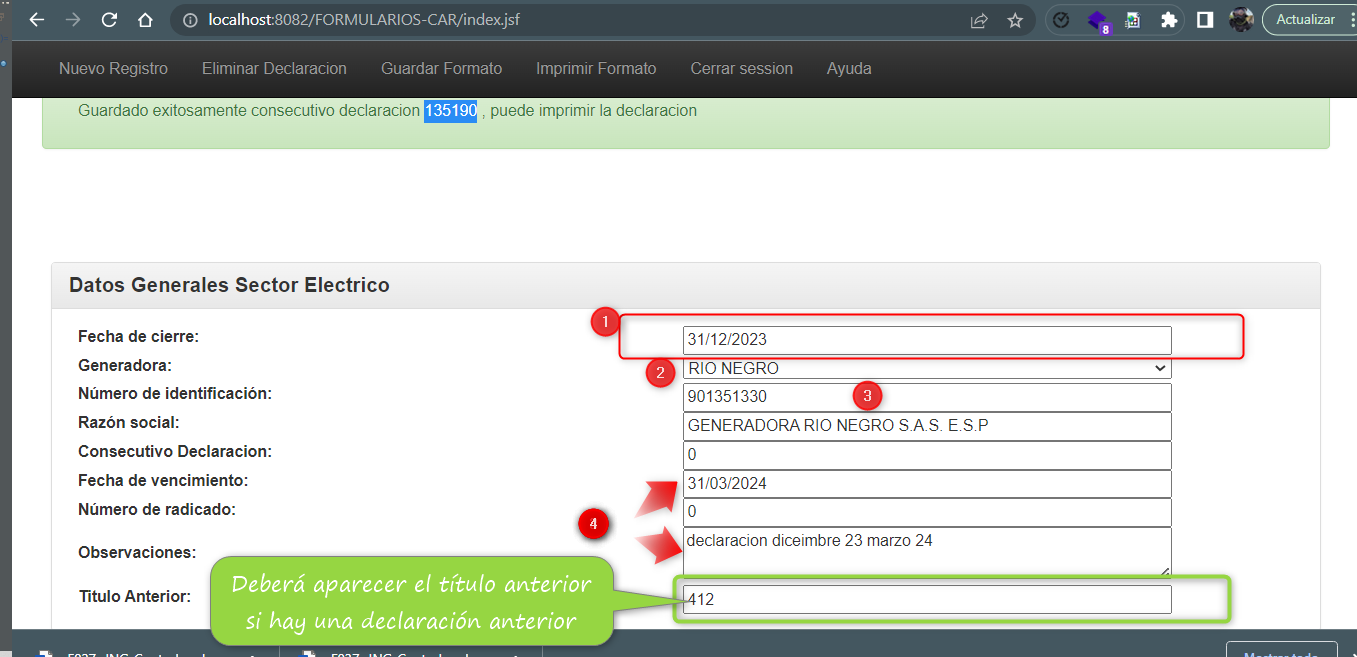Reload the page with the refresh icon

pos(109,20)
